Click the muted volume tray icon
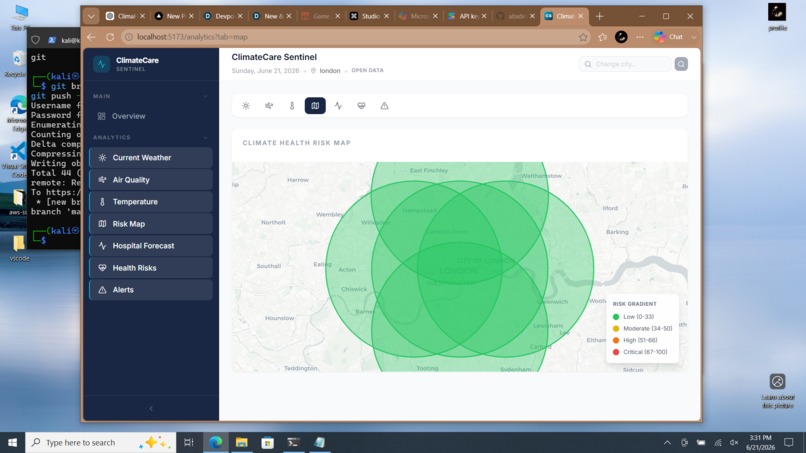This screenshot has height=453, width=806. (x=734, y=443)
